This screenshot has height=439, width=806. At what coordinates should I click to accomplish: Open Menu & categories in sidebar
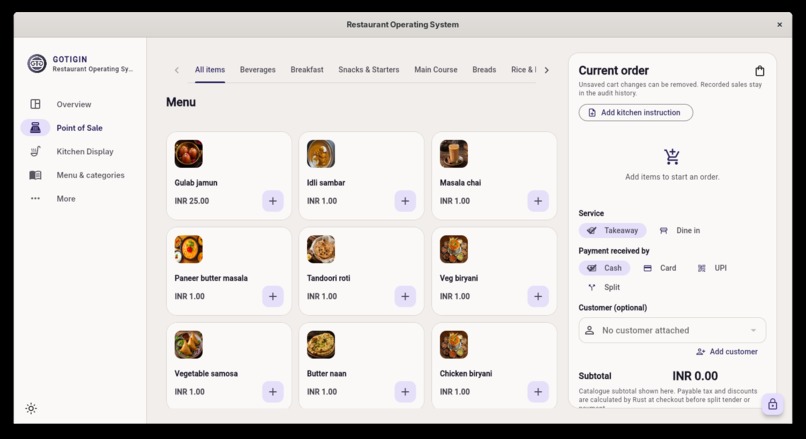[x=90, y=175]
